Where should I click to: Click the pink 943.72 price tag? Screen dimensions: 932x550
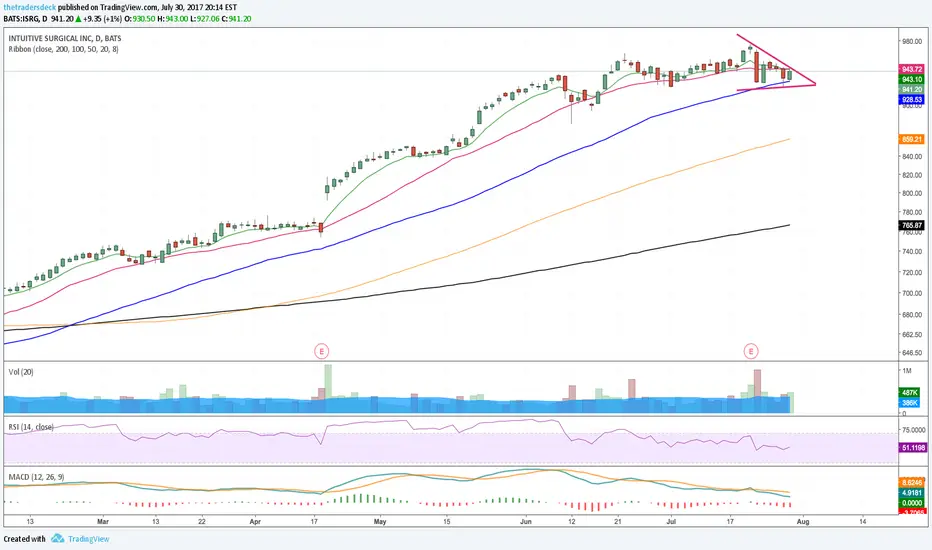(x=912, y=70)
